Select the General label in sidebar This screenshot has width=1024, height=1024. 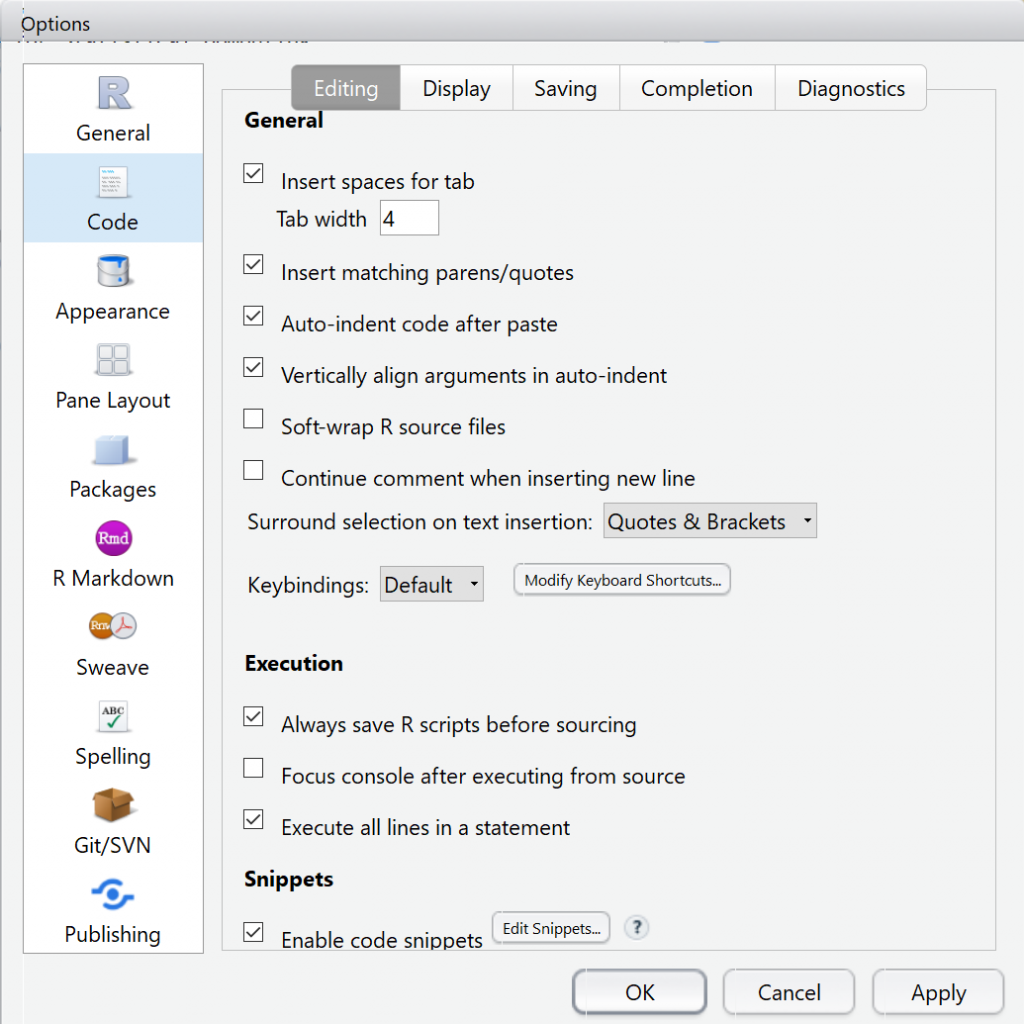113,133
